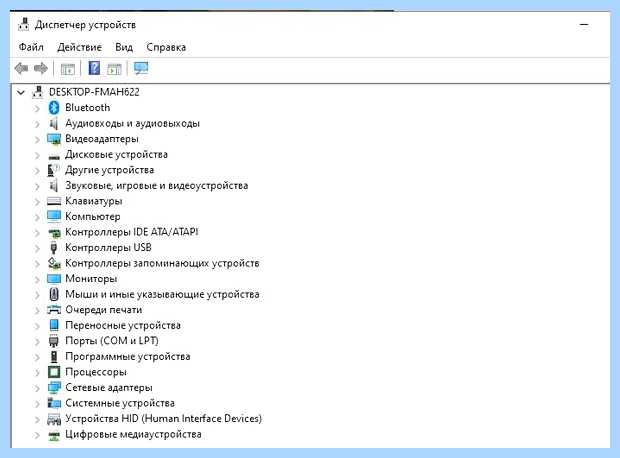The width and height of the screenshot is (620, 458).
Task: Open the blue Help question-mark toolbar icon
Action: point(94,68)
